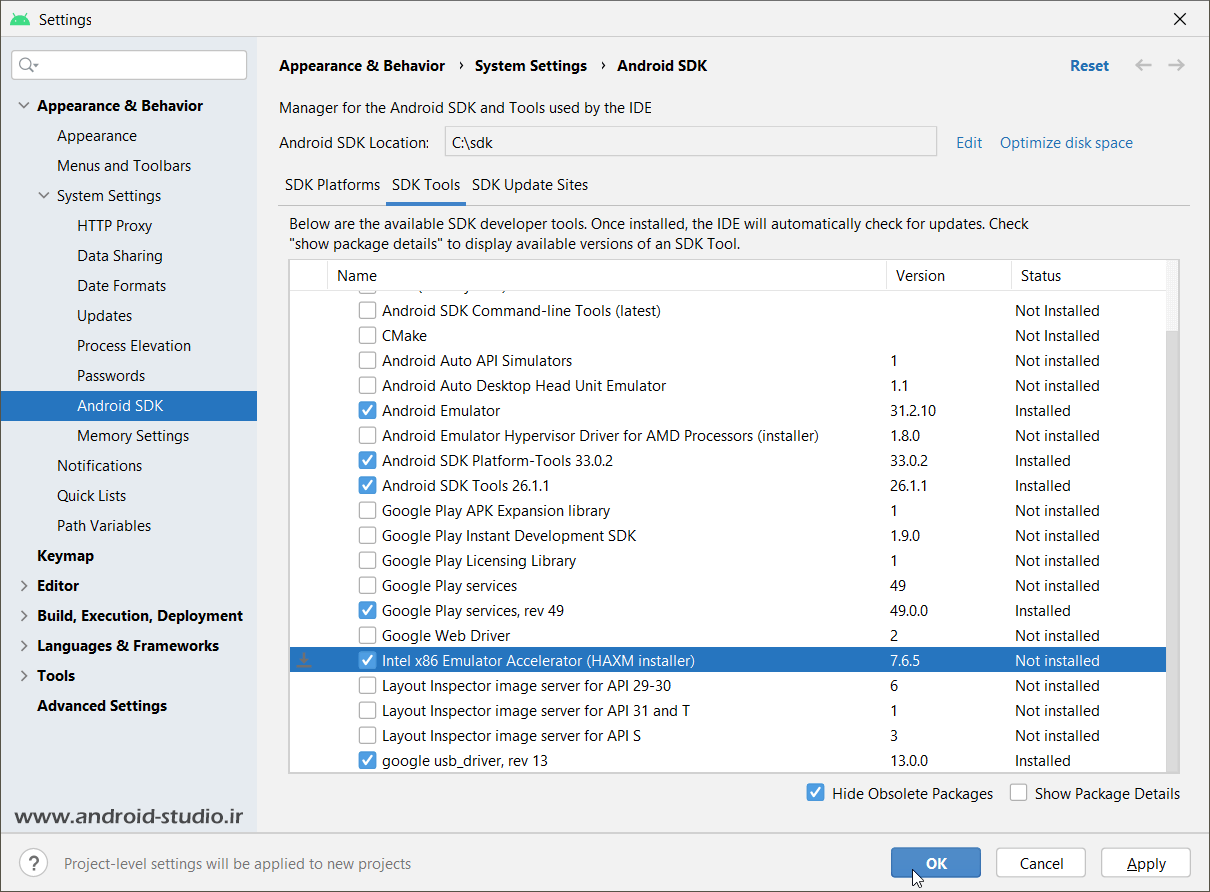Enable Show Package Details checkbox

tap(1018, 793)
